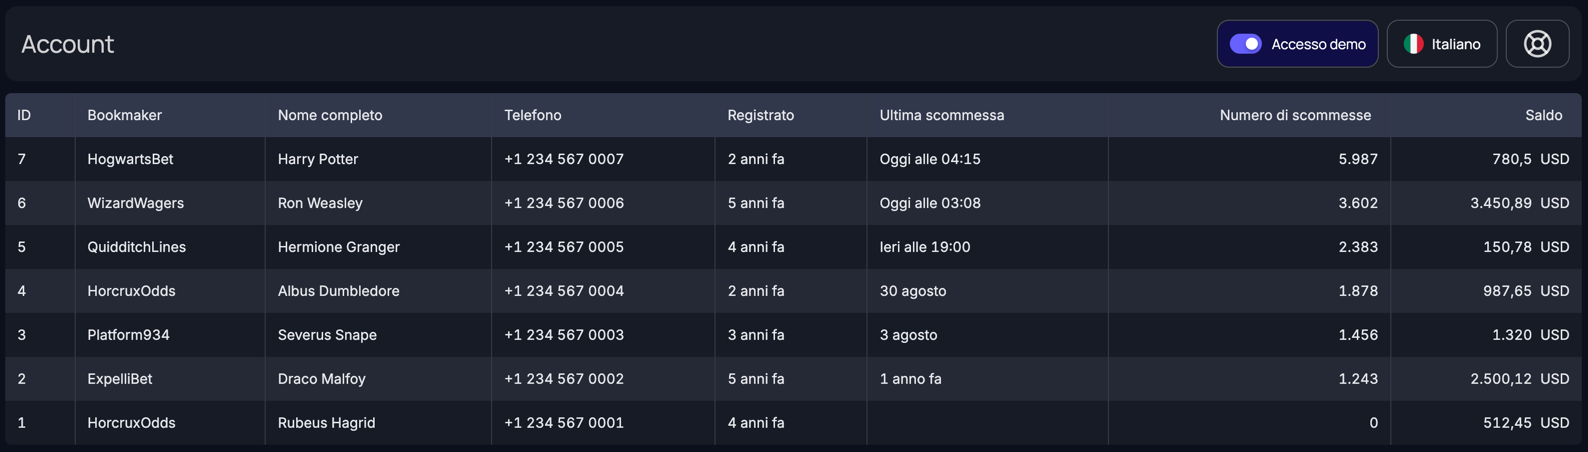Open the WizardWagers bookmaker entry
This screenshot has height=452, width=1588.
[135, 203]
